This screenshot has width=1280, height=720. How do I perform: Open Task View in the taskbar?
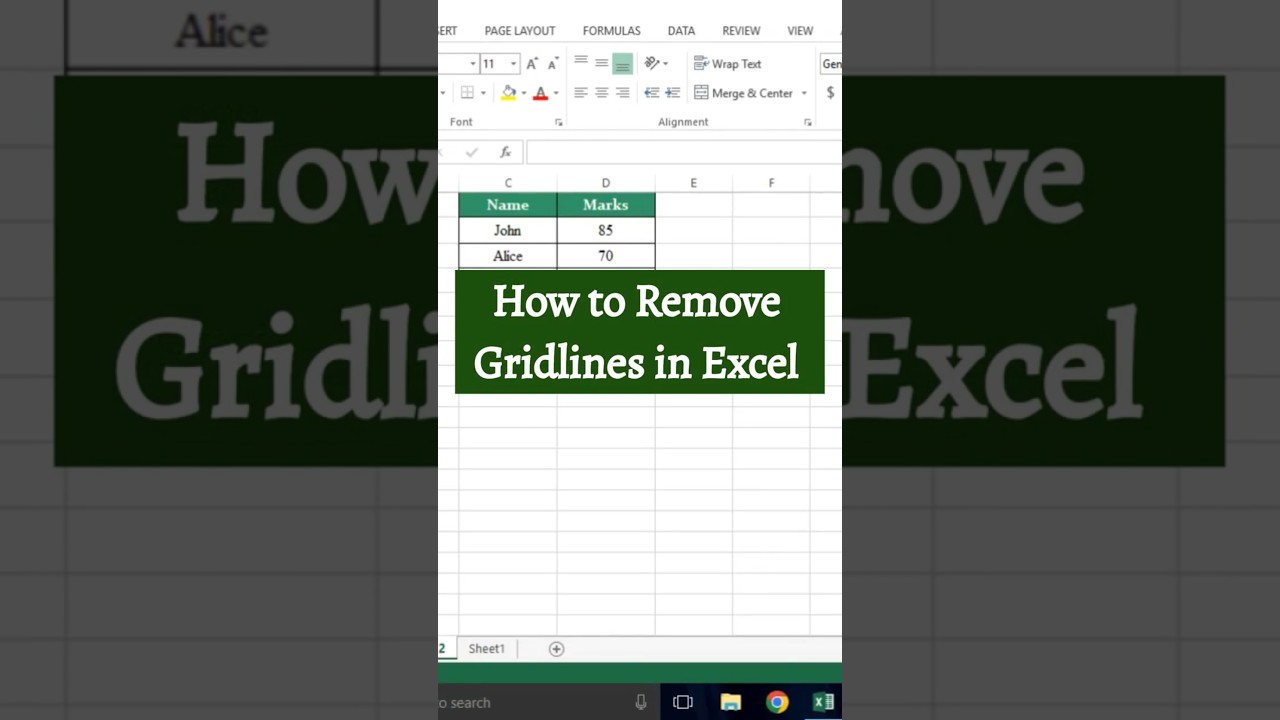click(683, 702)
